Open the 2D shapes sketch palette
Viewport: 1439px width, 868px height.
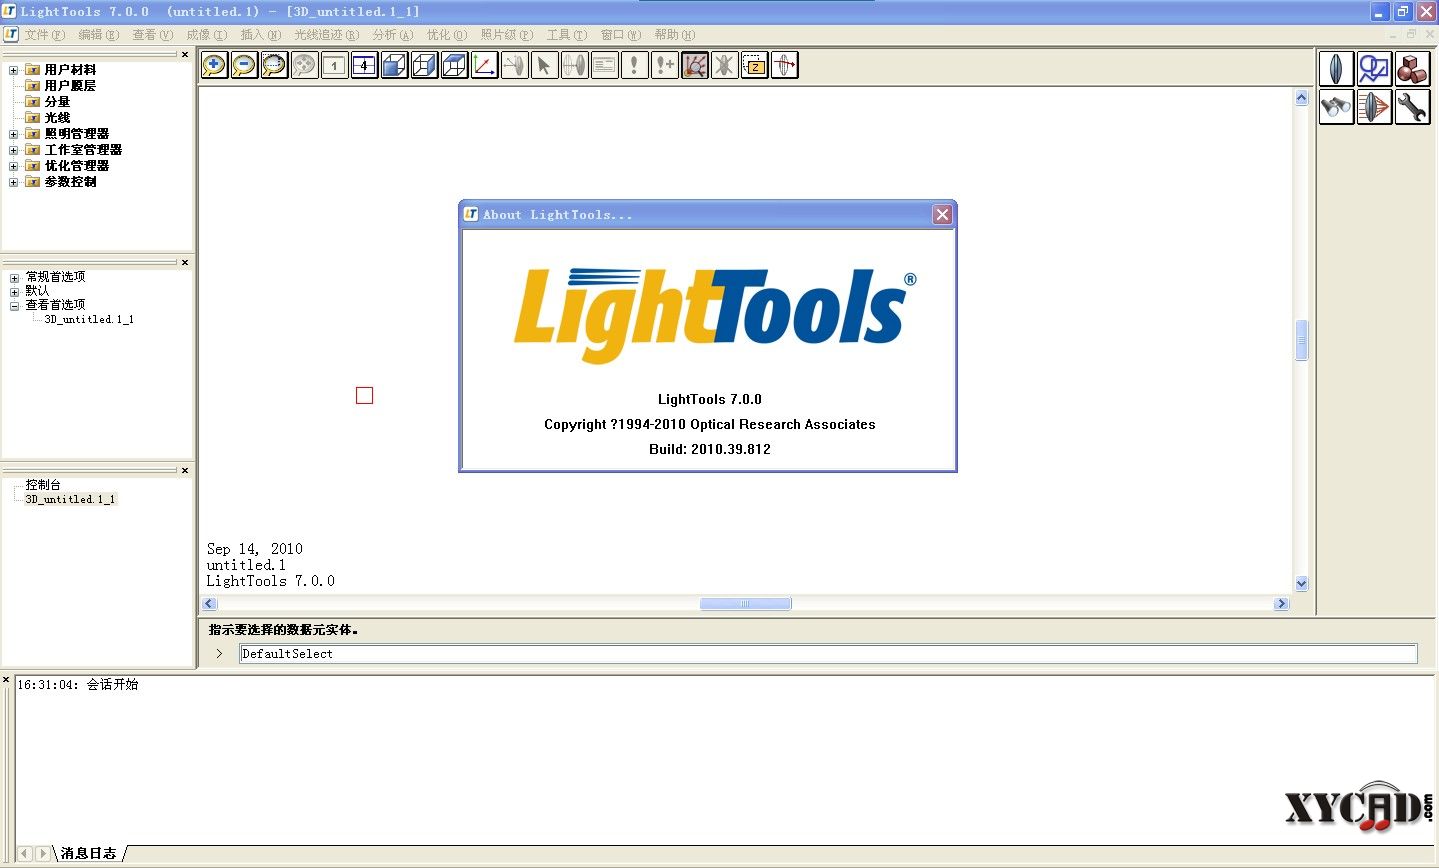(x=1374, y=69)
